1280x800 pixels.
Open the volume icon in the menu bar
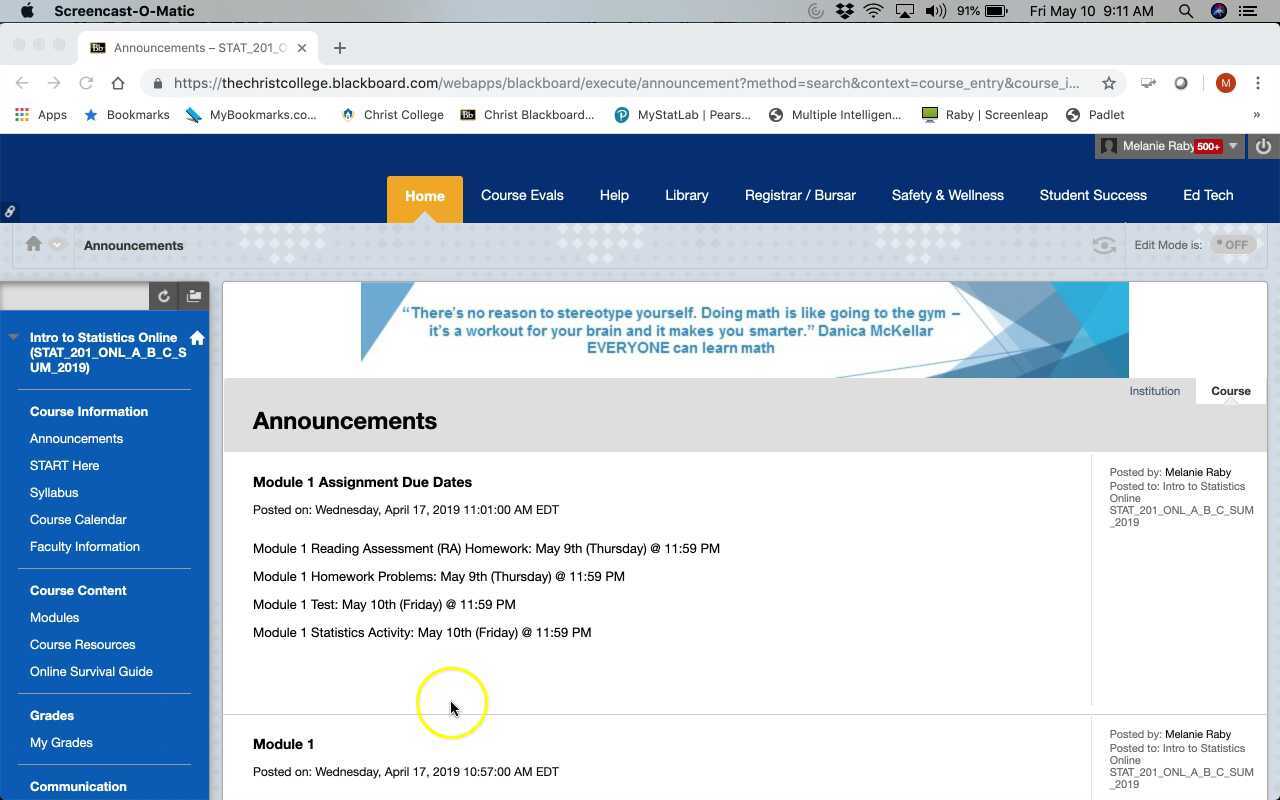coord(934,11)
